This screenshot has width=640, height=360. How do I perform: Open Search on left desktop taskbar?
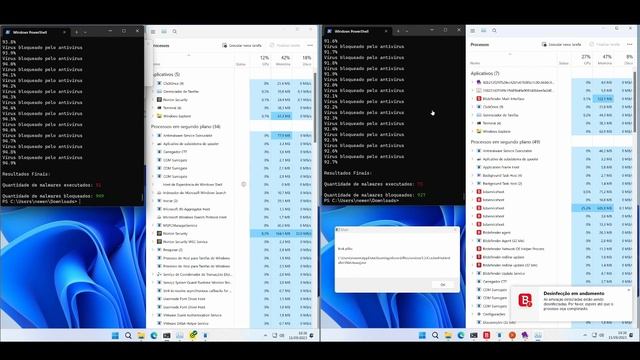[x=128, y=336]
